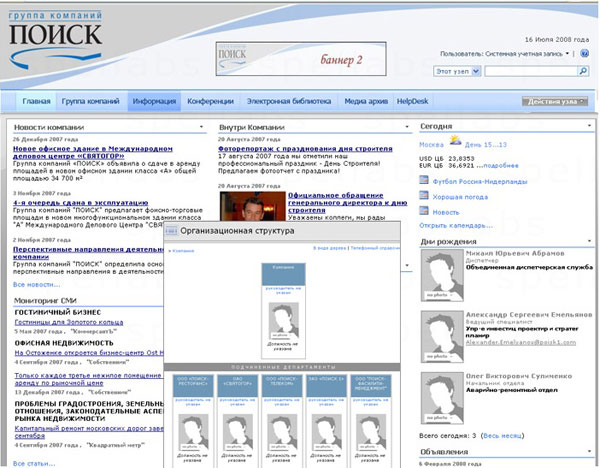
Task: Open Олег Викторович Сулименко's photo
Action: 442,398
